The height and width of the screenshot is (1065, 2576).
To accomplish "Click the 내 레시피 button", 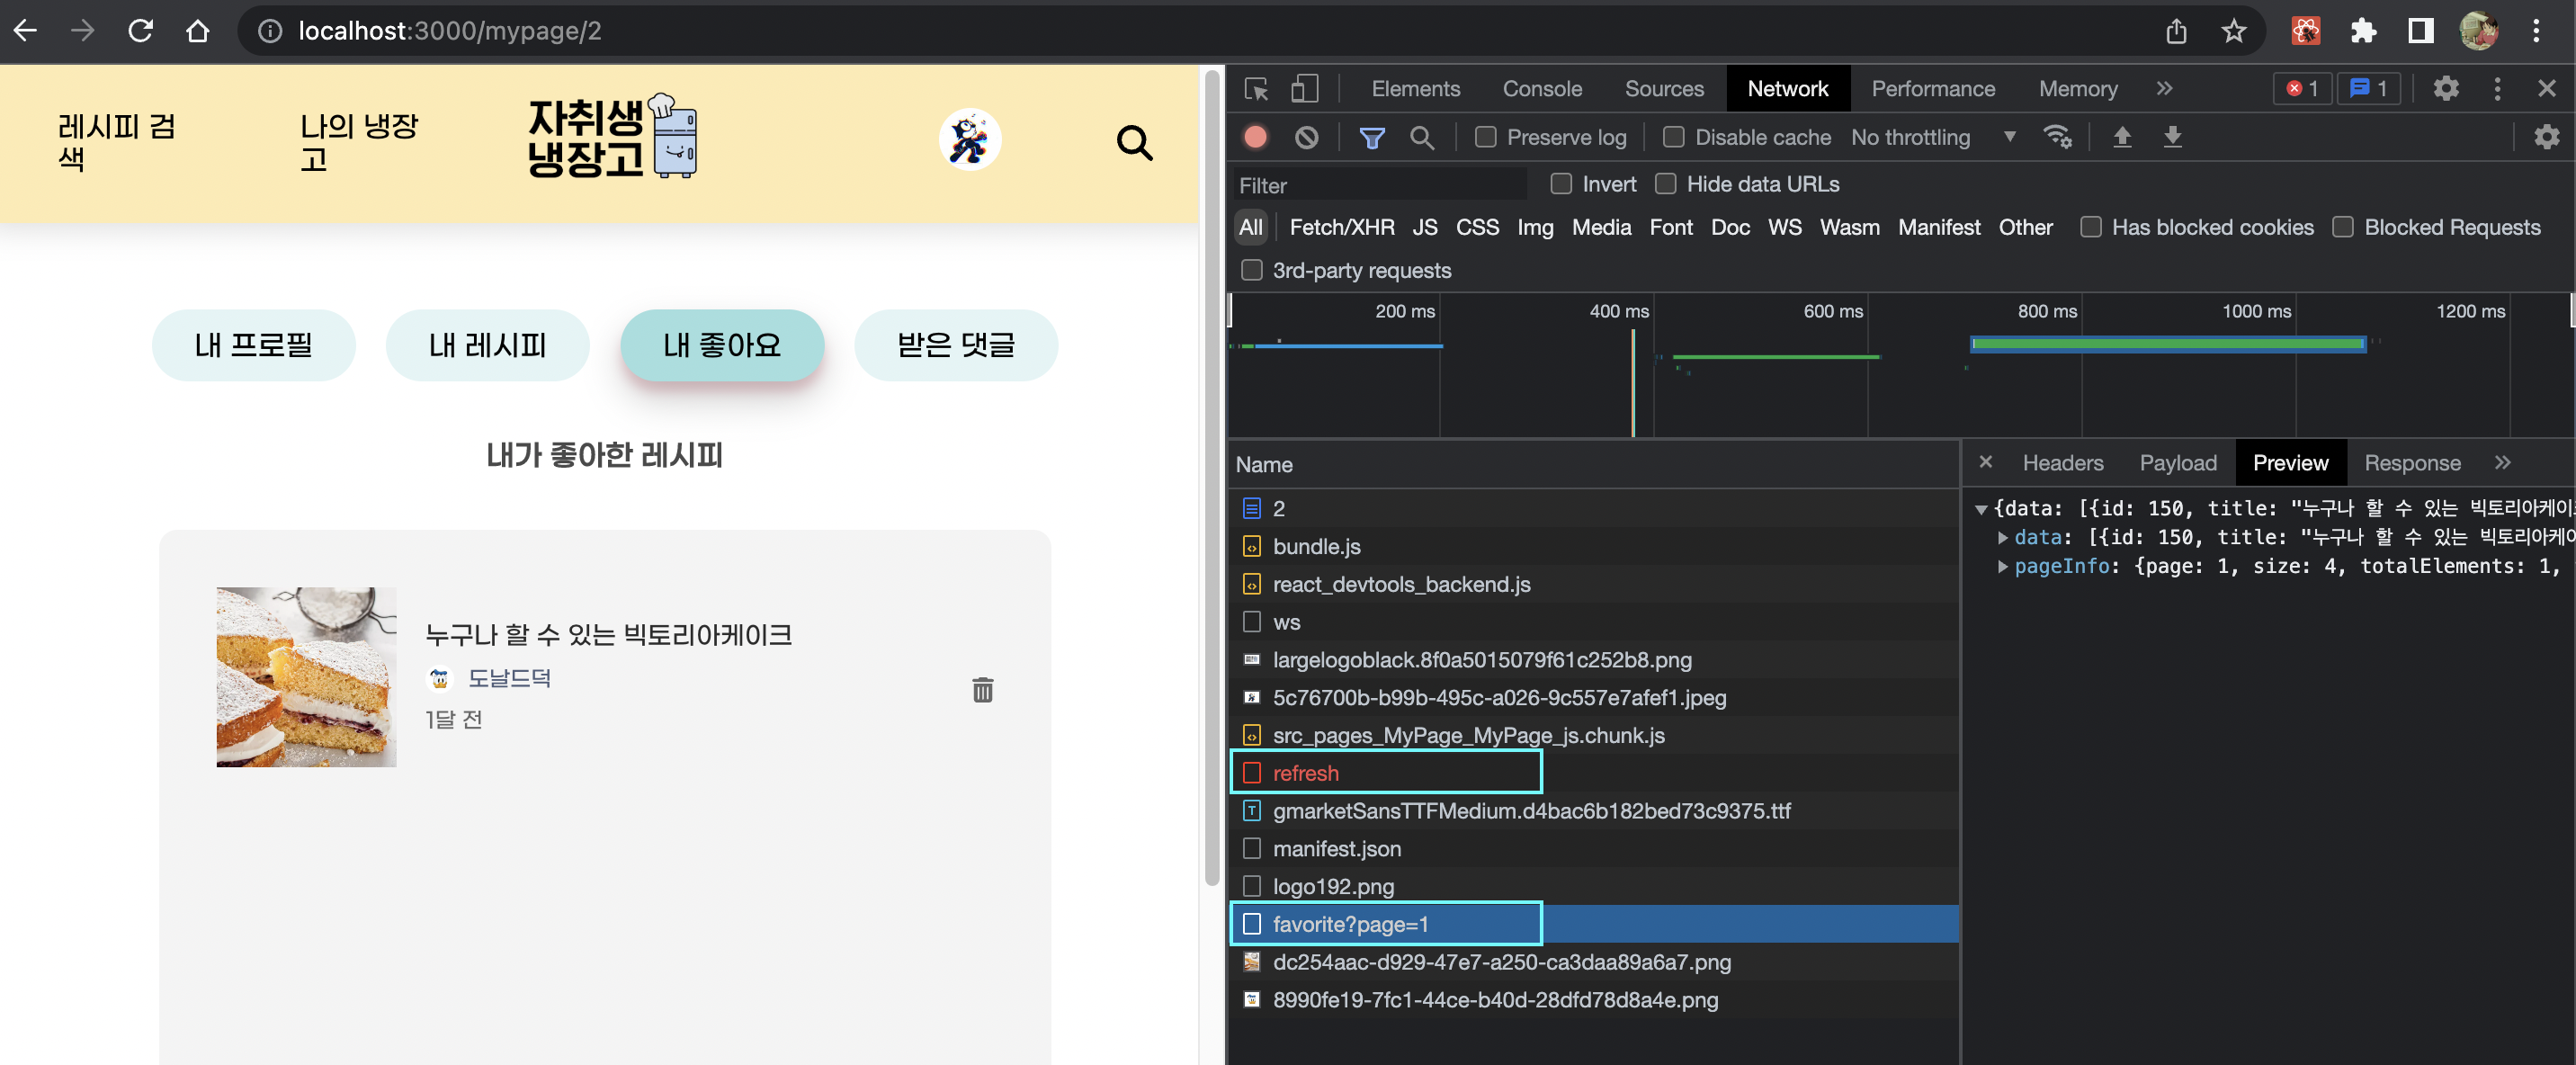I will 487,345.
